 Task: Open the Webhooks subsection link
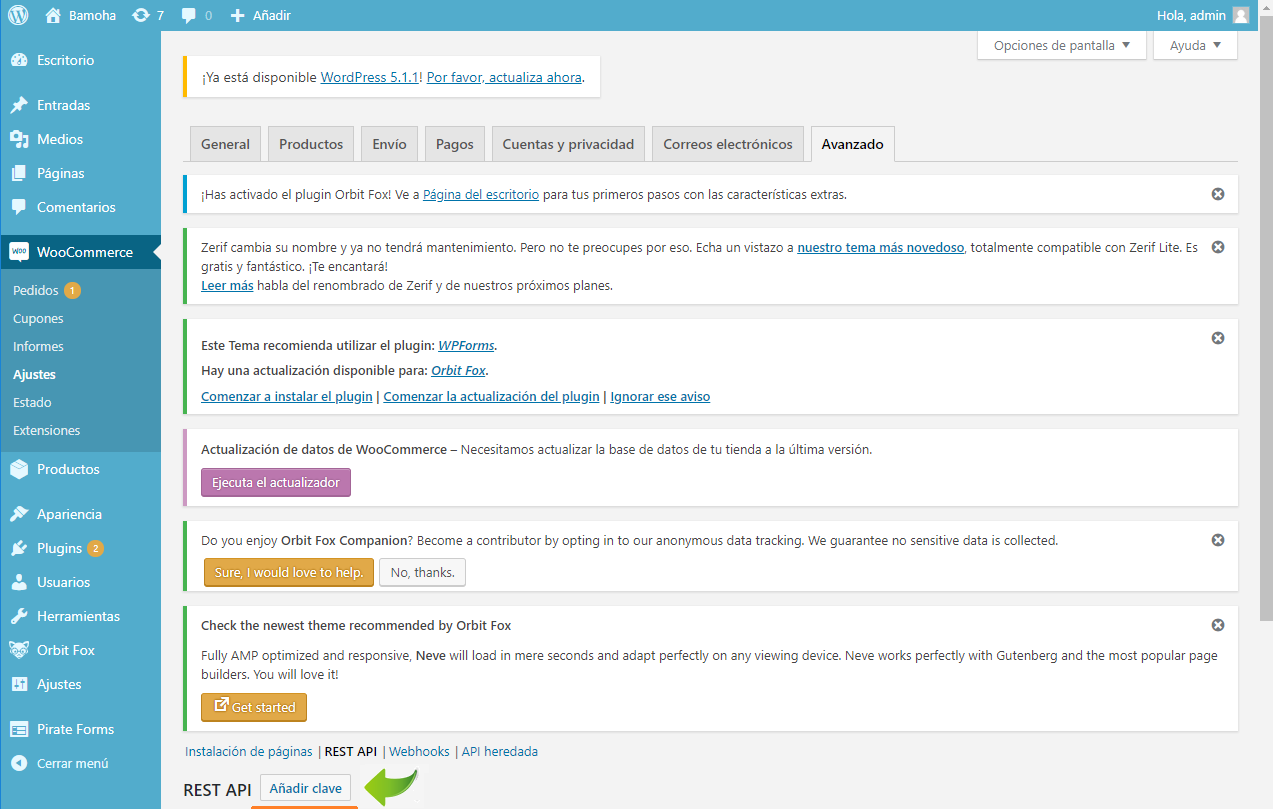(419, 751)
